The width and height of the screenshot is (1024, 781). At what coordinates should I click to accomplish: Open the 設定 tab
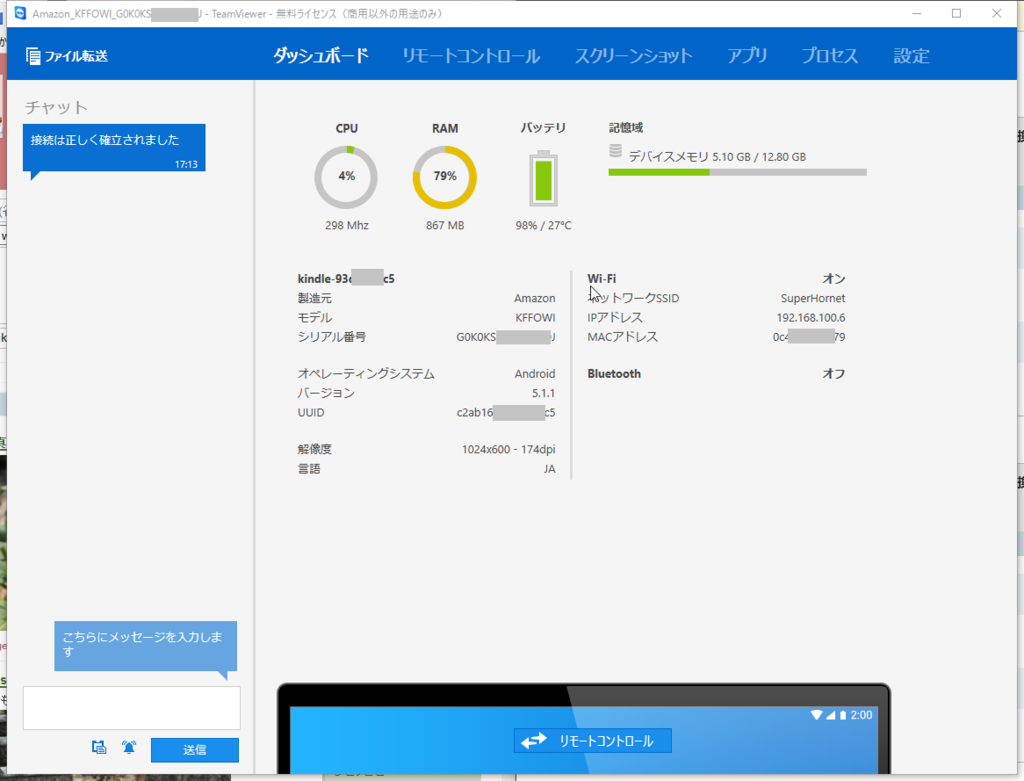click(911, 56)
